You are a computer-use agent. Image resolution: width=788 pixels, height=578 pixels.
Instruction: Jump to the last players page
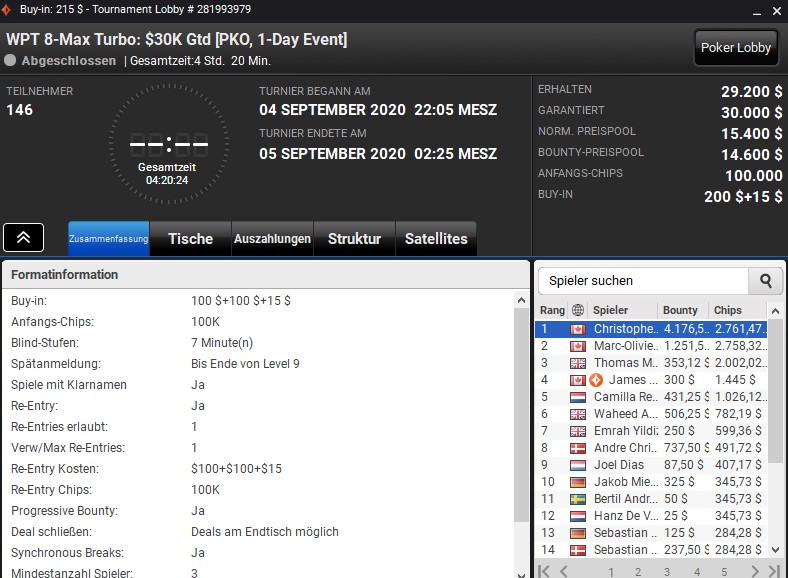click(x=774, y=571)
